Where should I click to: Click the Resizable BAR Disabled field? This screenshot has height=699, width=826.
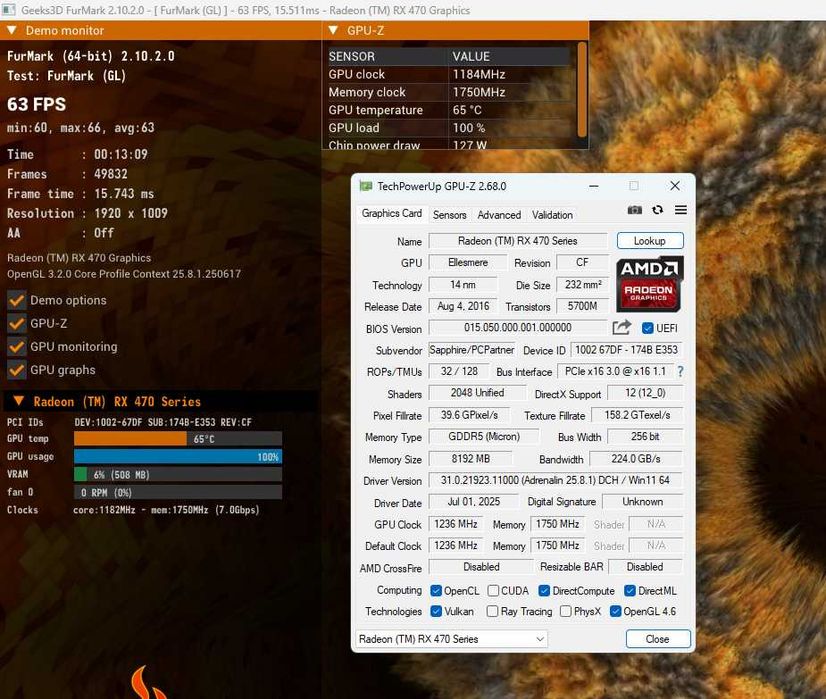click(645, 567)
